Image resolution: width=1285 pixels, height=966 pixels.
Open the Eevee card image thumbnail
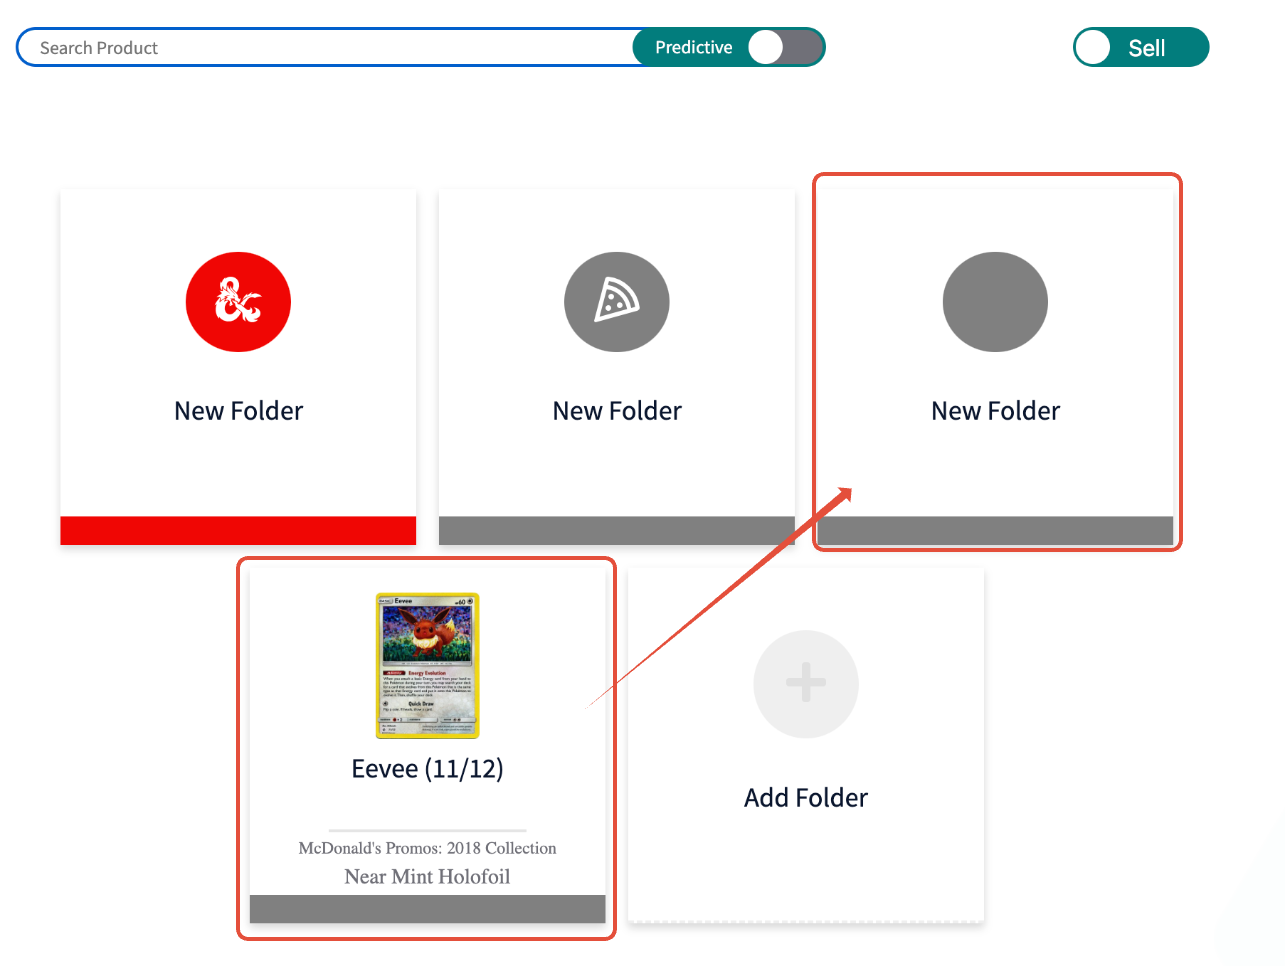point(427,666)
